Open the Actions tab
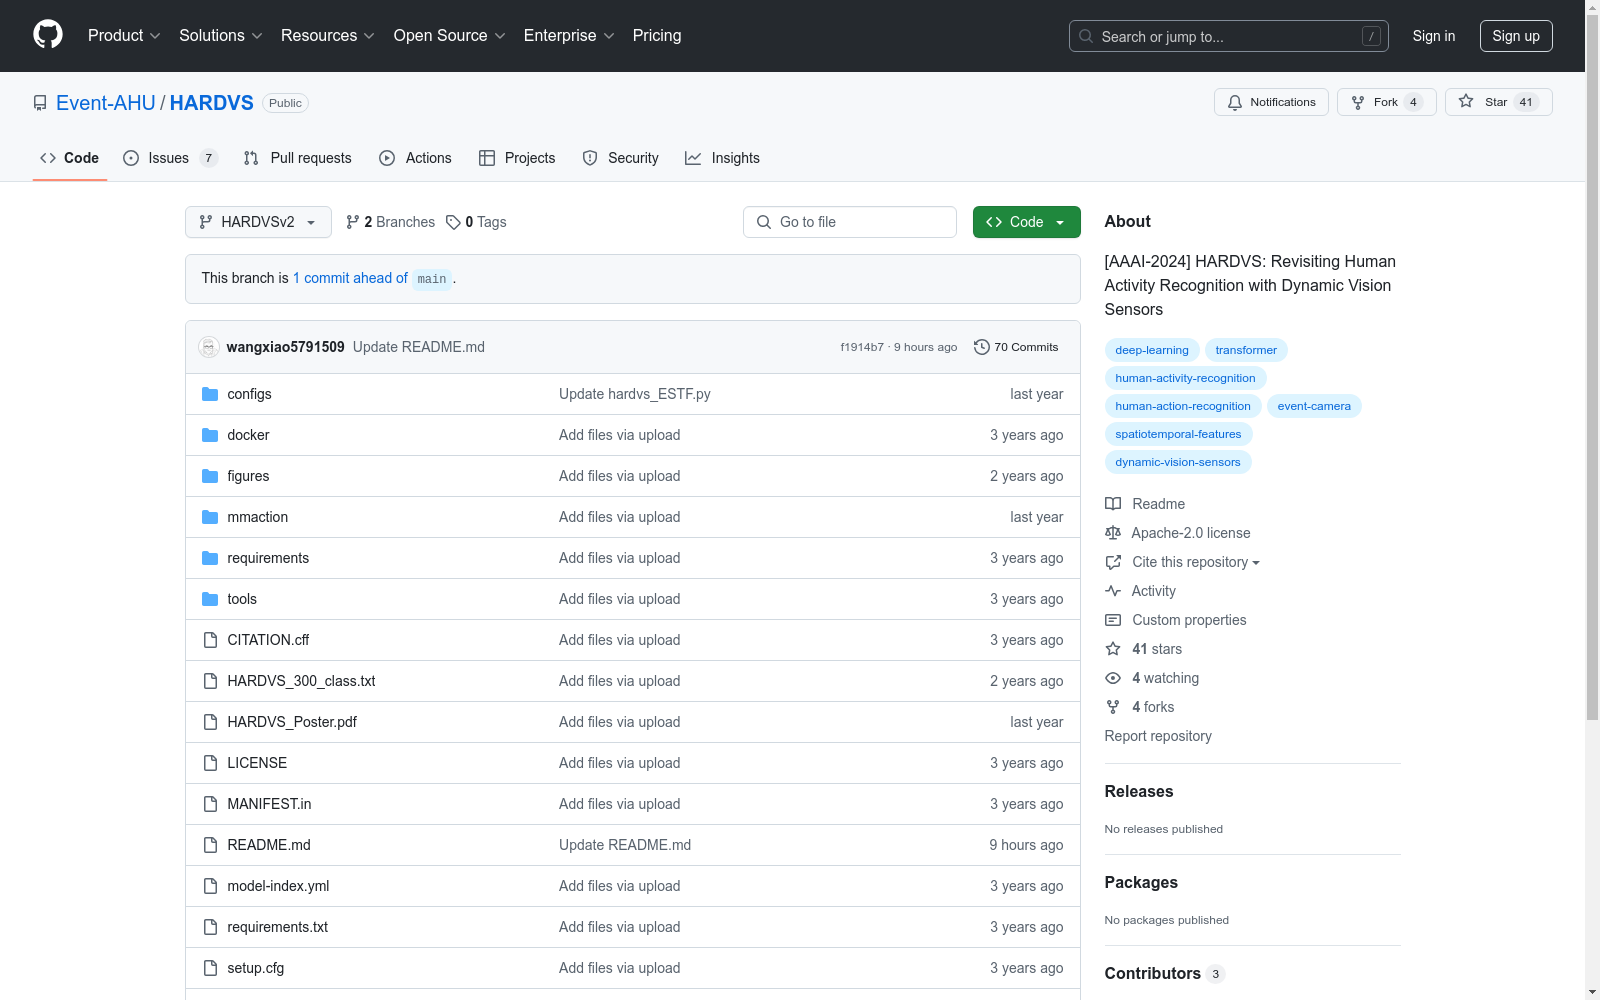This screenshot has width=1600, height=1000. click(x=415, y=158)
